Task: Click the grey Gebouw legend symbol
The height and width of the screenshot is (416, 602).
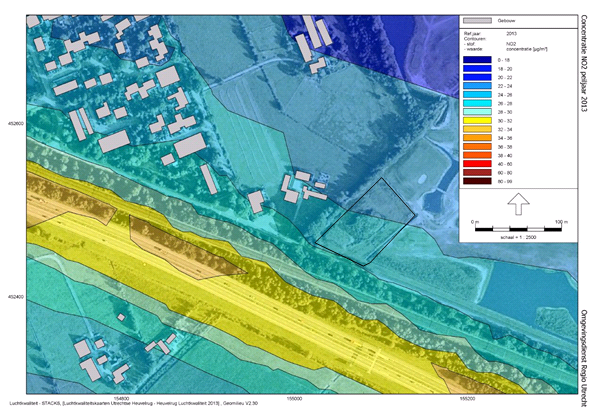Action: 477,21
